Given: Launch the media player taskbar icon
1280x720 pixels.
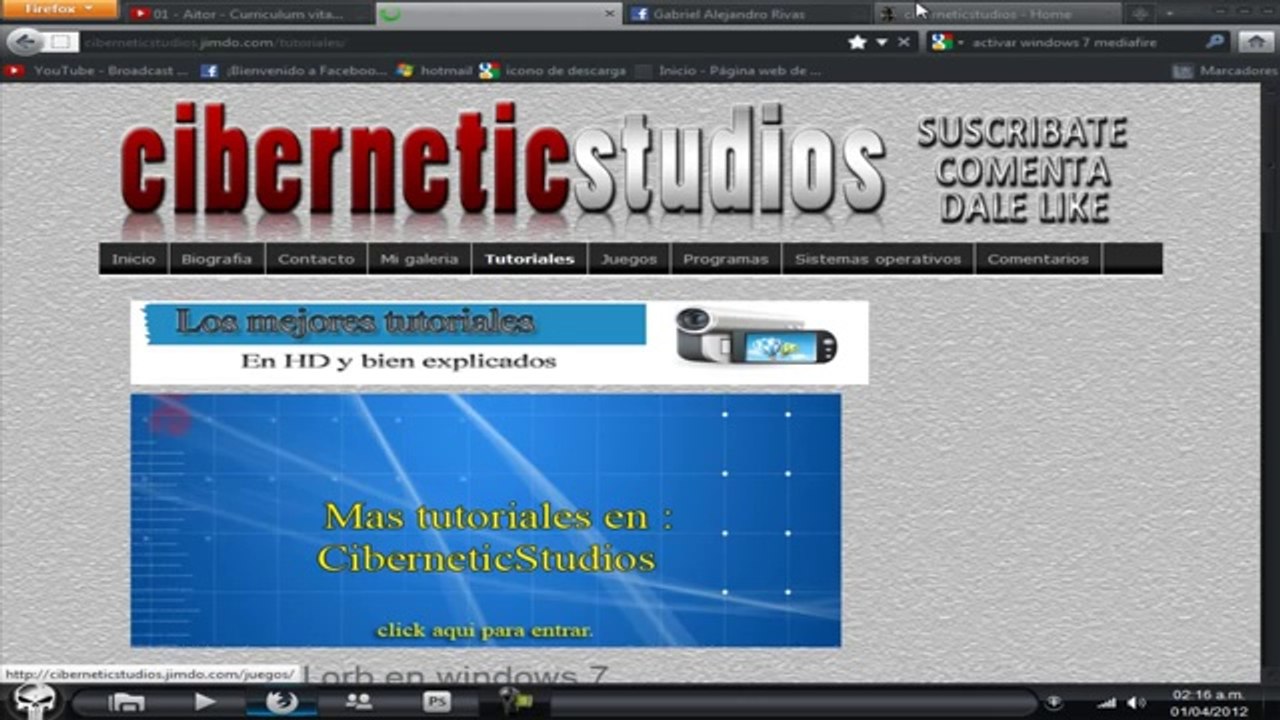Looking at the screenshot, I should pos(205,702).
